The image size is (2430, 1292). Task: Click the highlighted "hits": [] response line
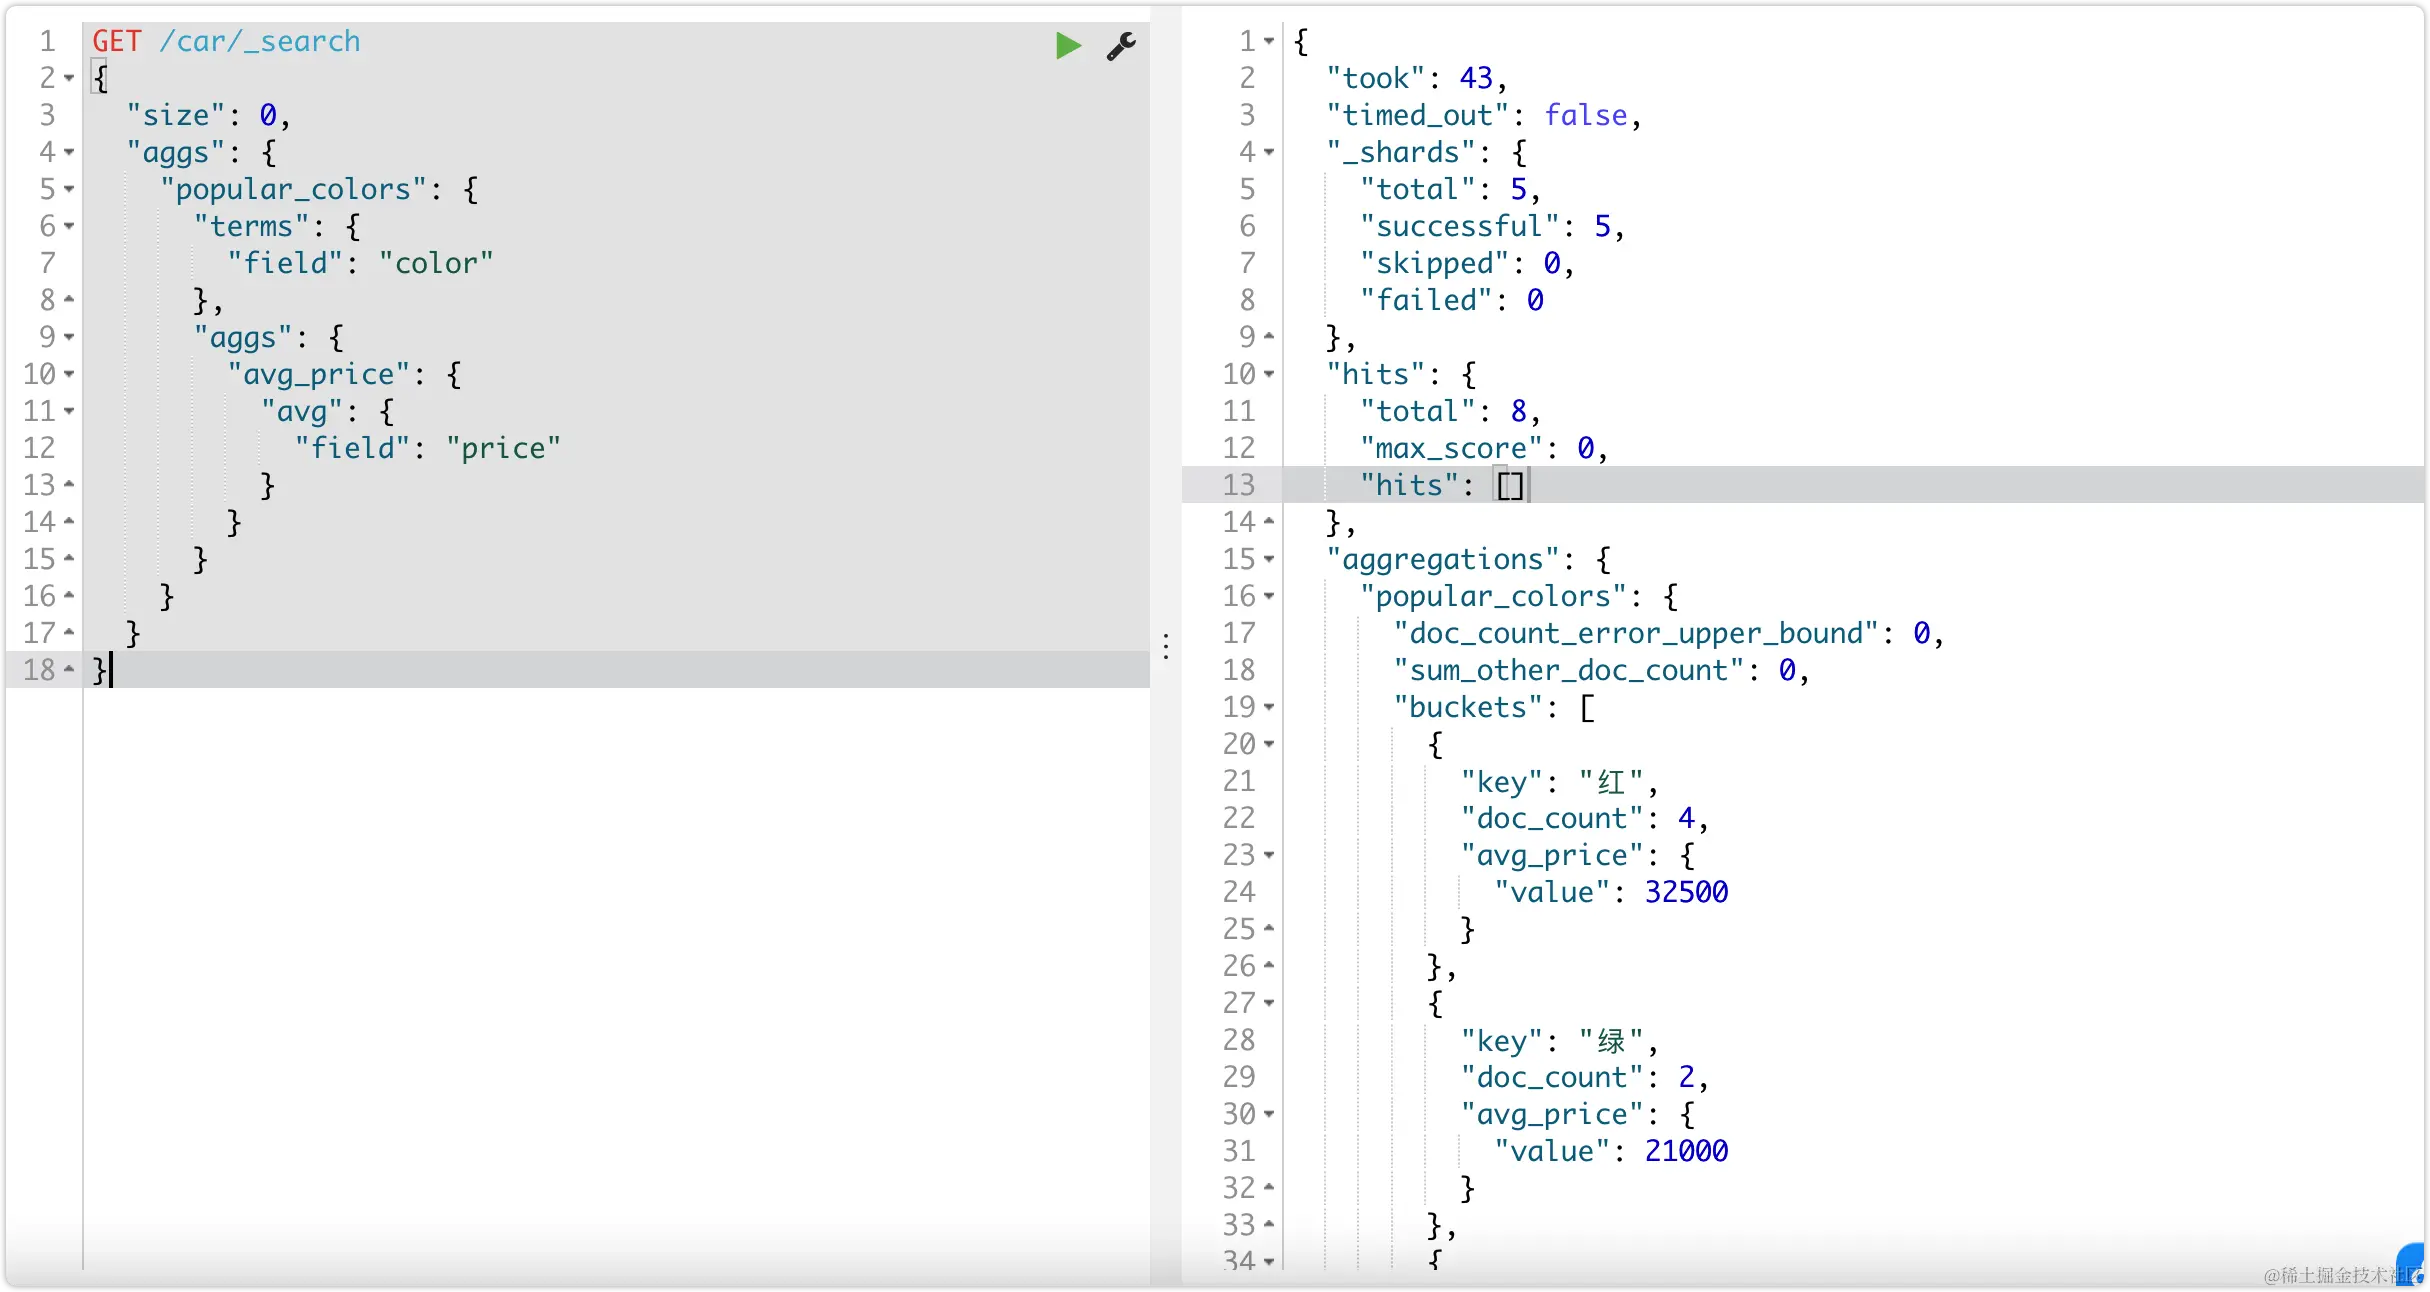click(x=1440, y=485)
